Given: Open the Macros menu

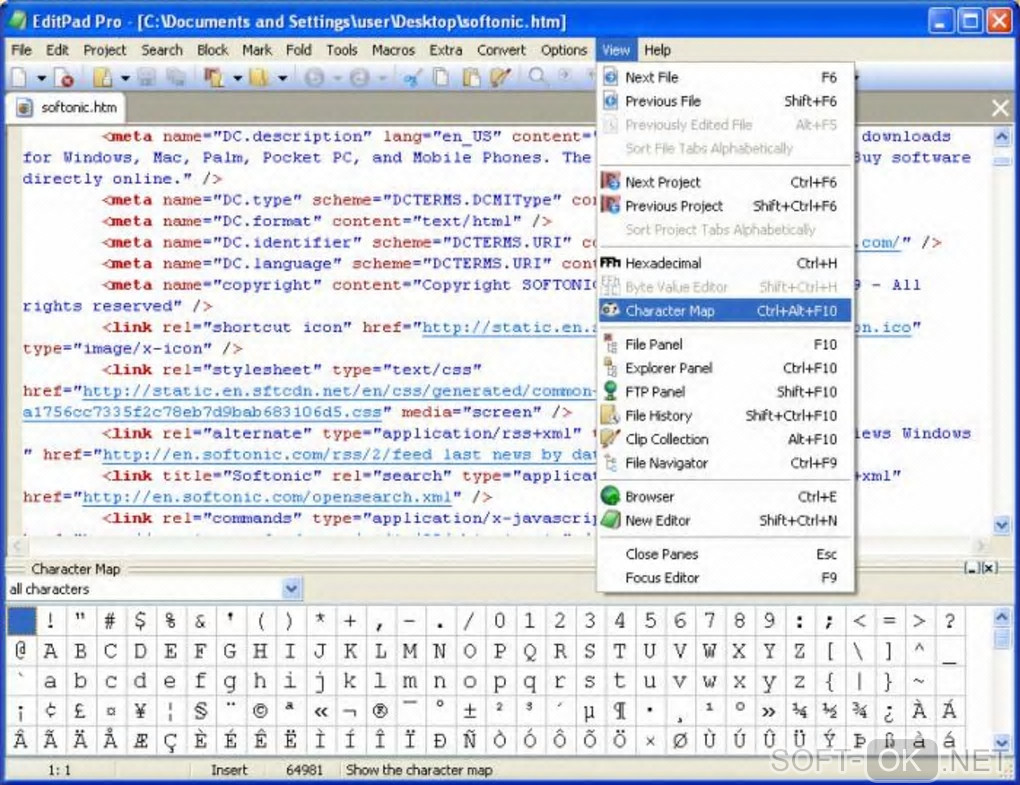Looking at the screenshot, I should pyautogui.click(x=394, y=50).
